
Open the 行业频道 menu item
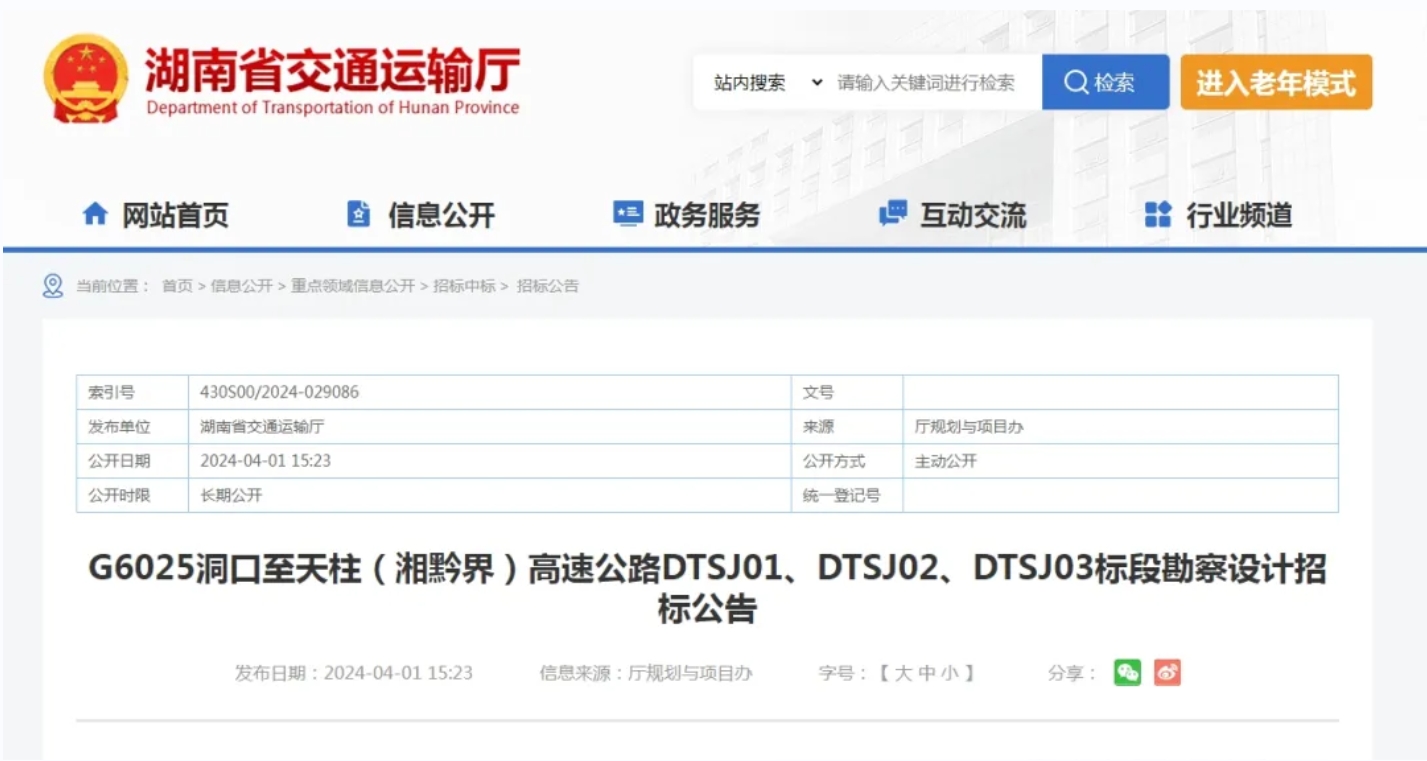pyautogui.click(x=1239, y=214)
